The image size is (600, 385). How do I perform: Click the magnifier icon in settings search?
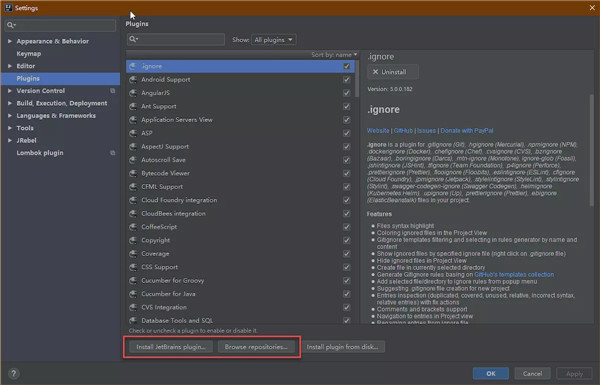tap(11, 25)
